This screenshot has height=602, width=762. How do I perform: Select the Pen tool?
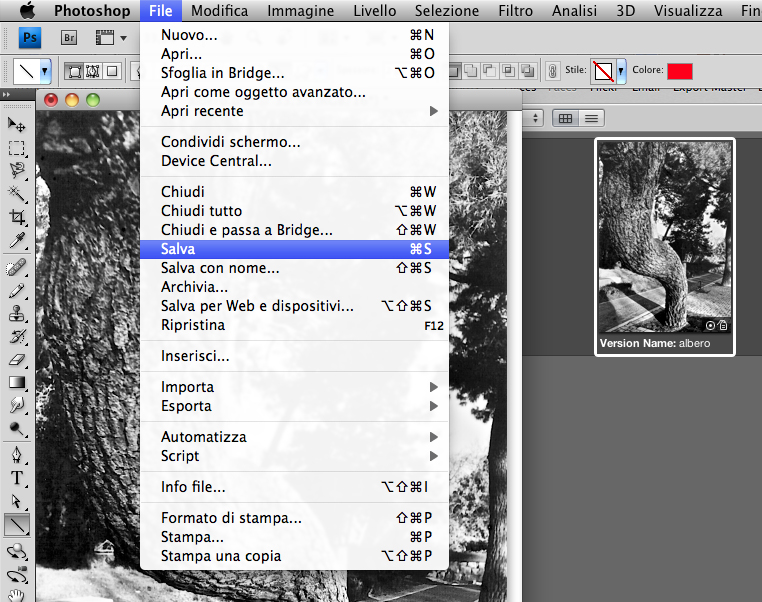coord(17,455)
